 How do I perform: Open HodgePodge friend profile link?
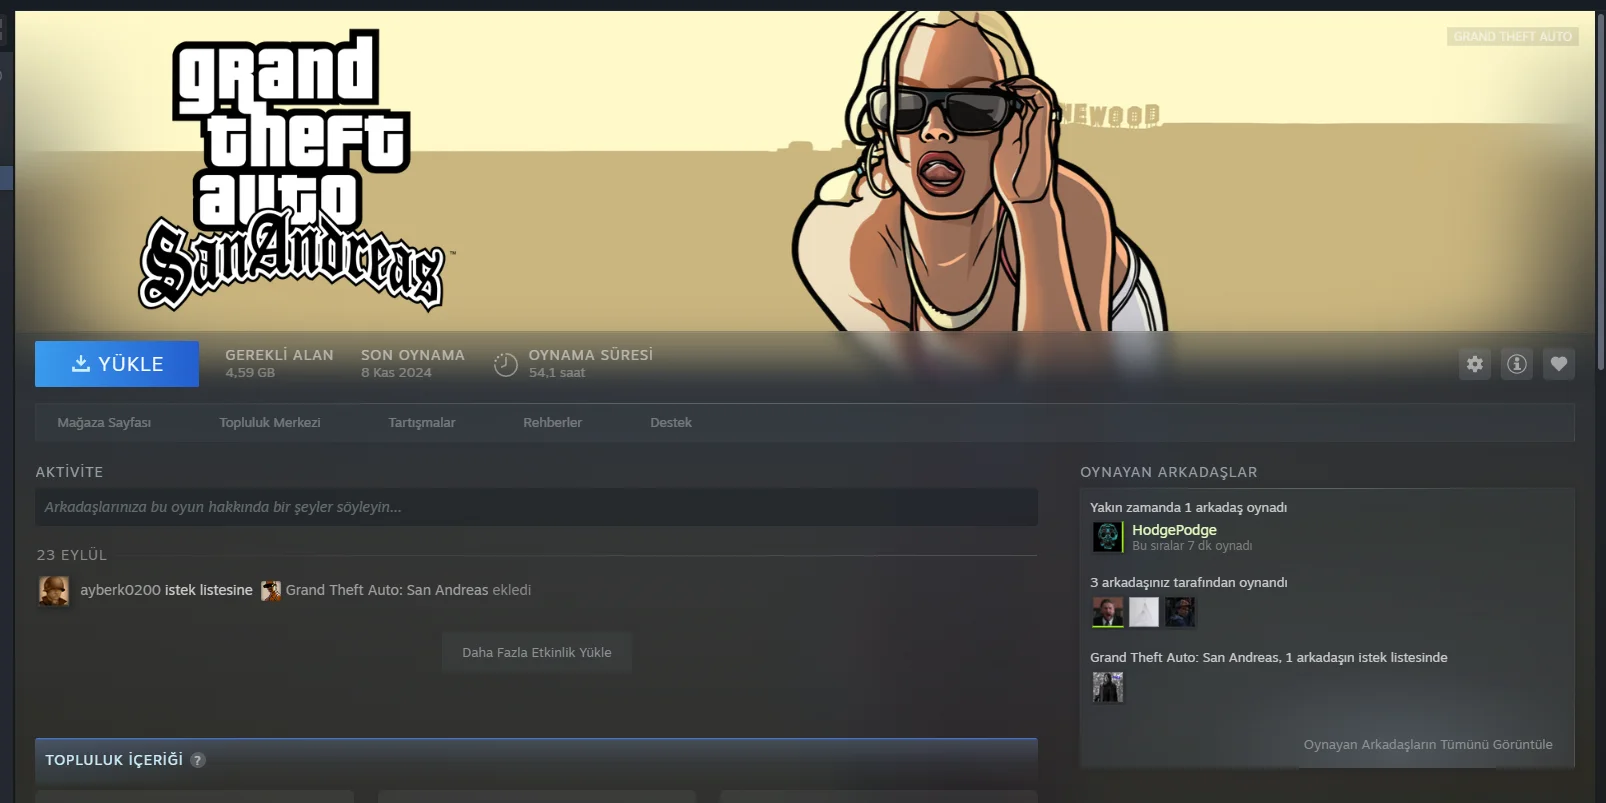tap(1174, 530)
